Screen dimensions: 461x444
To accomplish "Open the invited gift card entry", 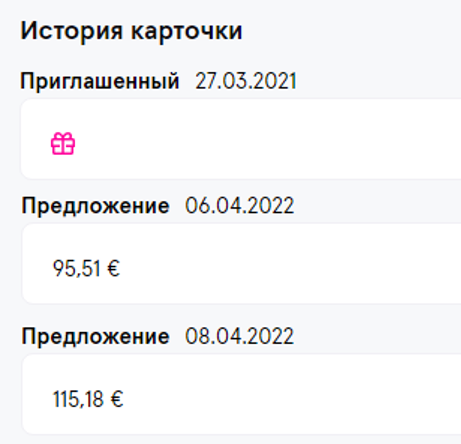I will pyautogui.click(x=241, y=139).
